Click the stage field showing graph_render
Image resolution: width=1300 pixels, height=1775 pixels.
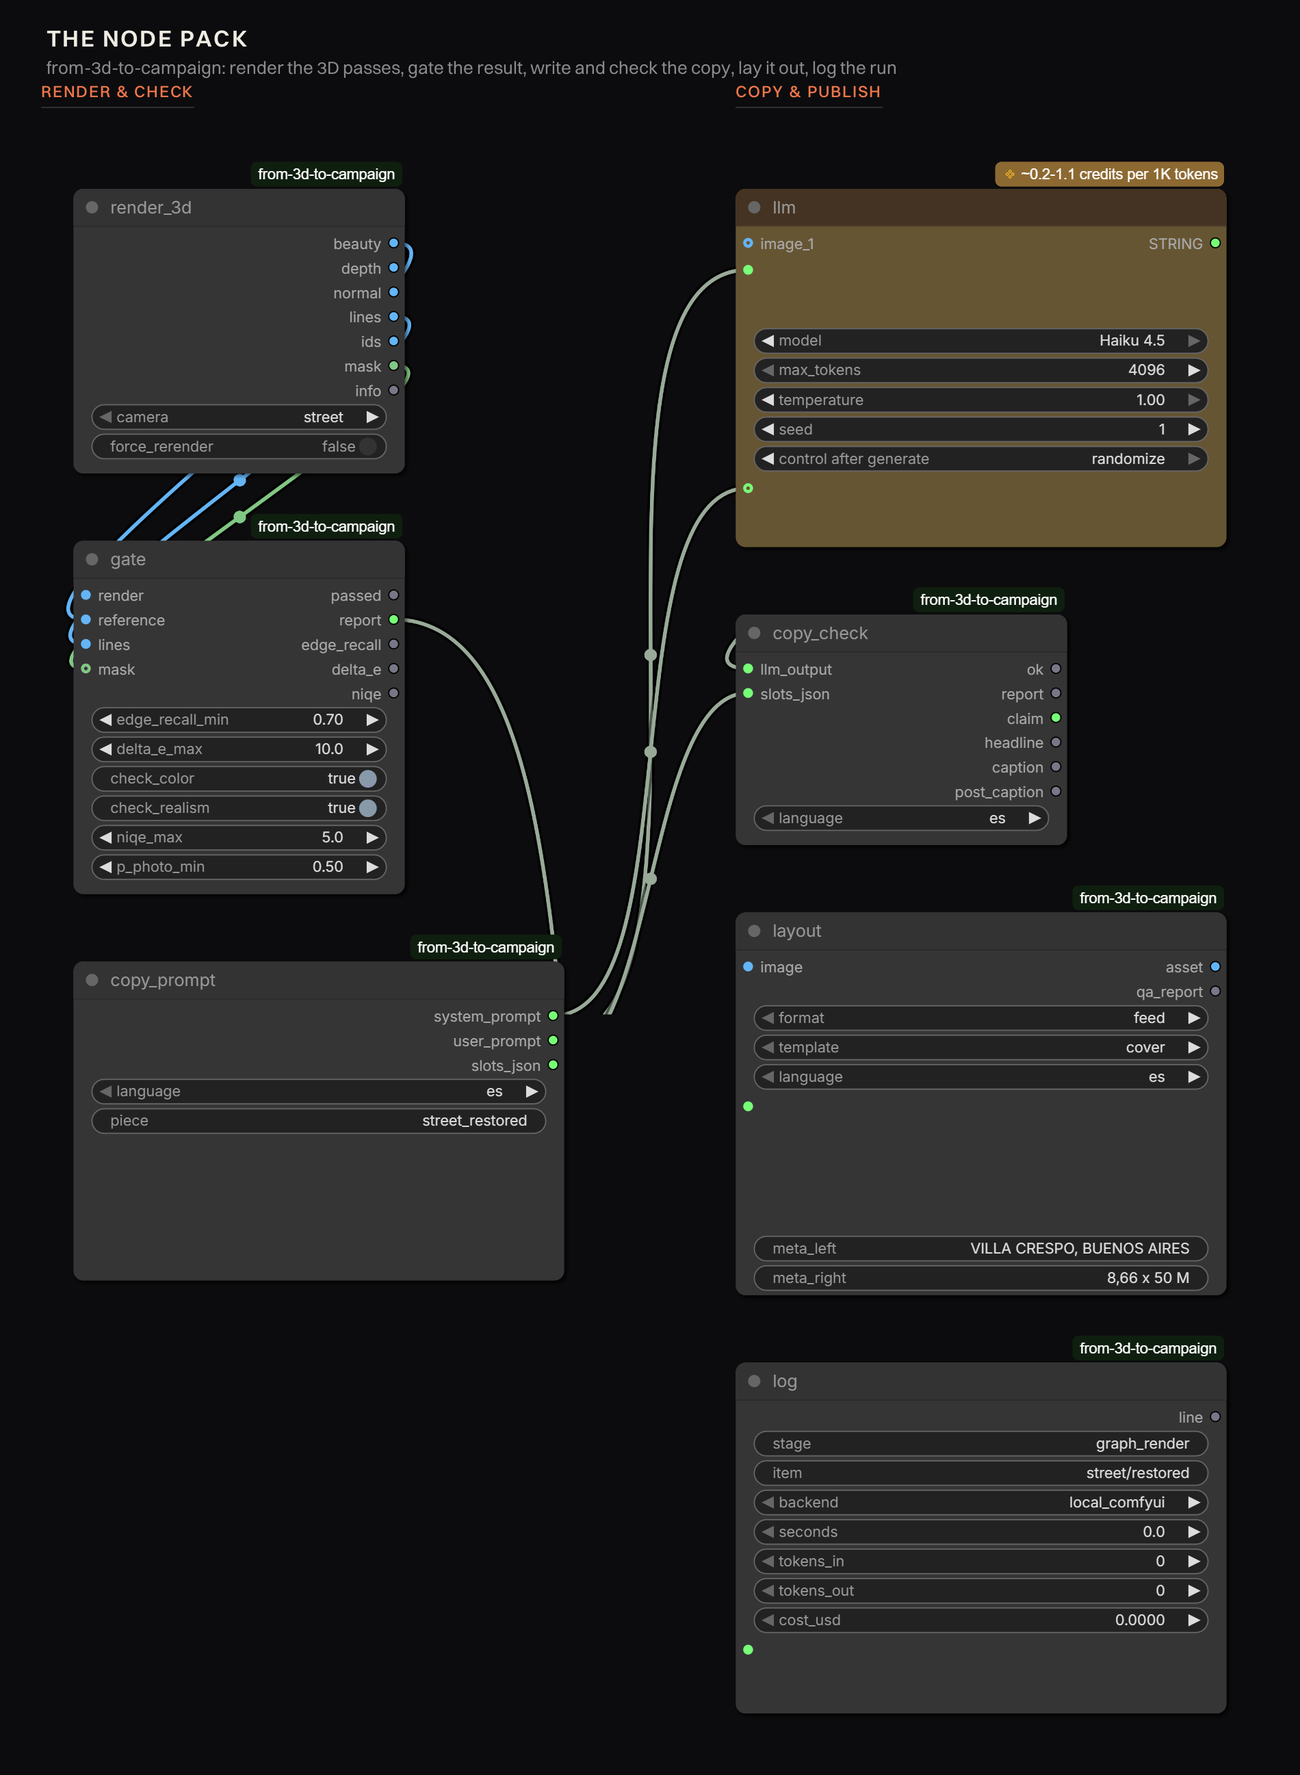[x=981, y=1443]
